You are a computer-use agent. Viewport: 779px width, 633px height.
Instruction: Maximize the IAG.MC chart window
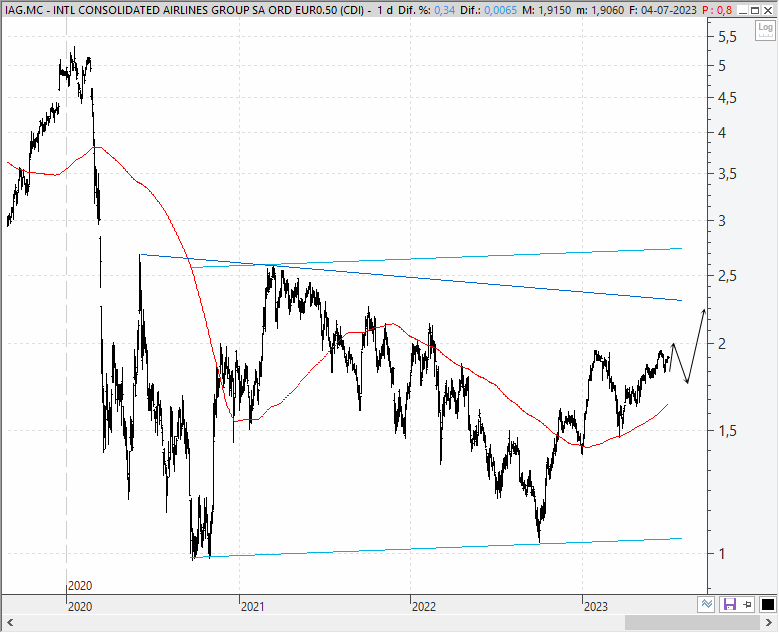pos(755,10)
